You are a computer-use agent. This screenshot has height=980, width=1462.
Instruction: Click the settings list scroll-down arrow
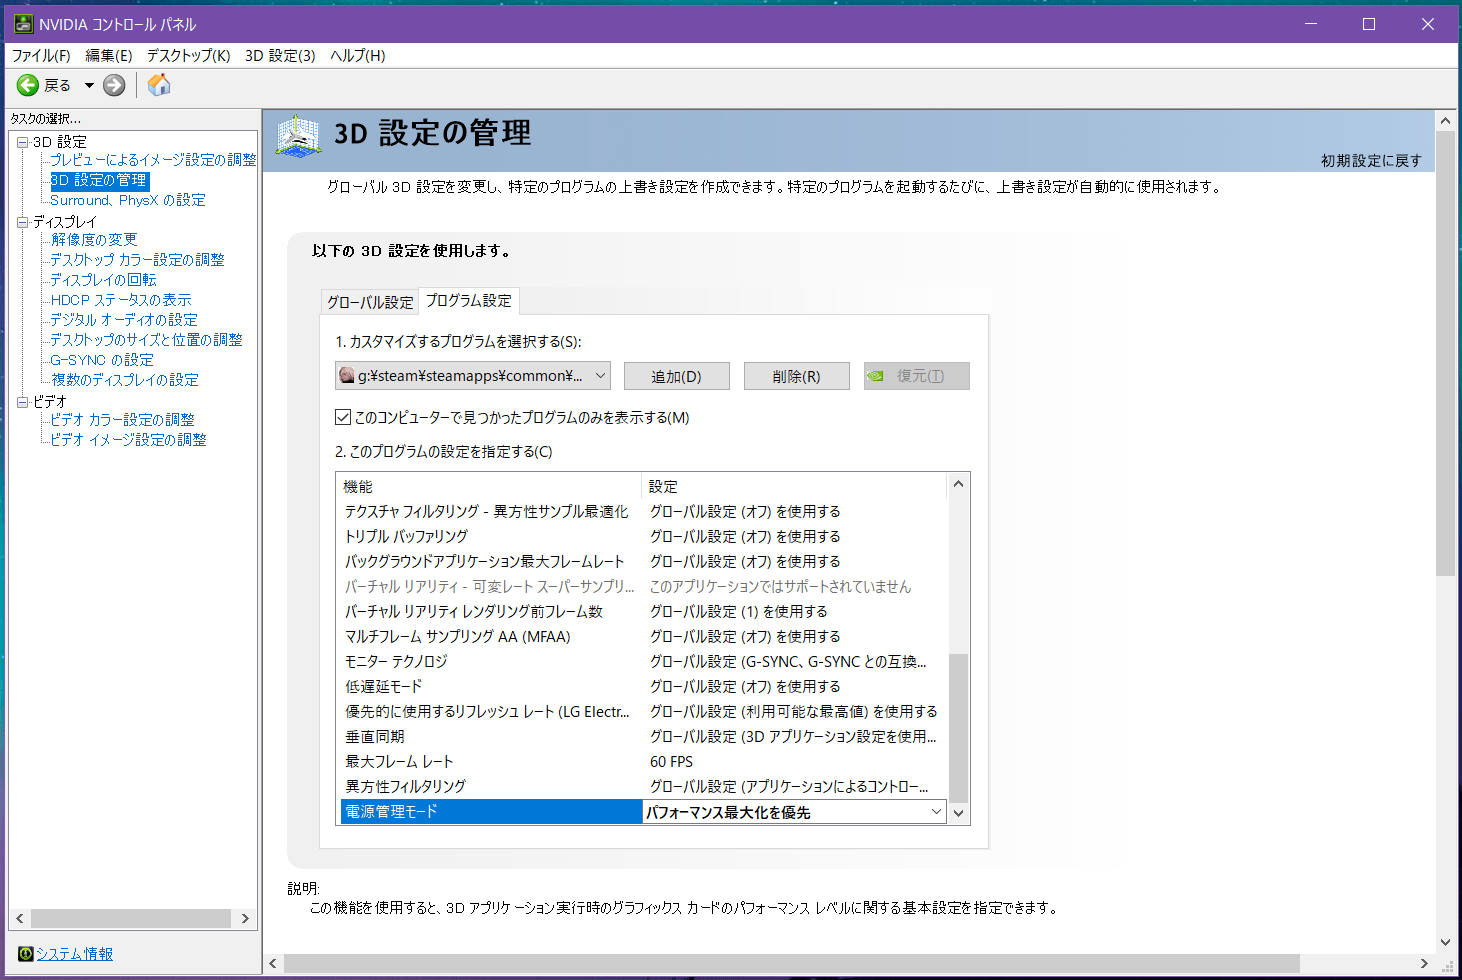[958, 813]
